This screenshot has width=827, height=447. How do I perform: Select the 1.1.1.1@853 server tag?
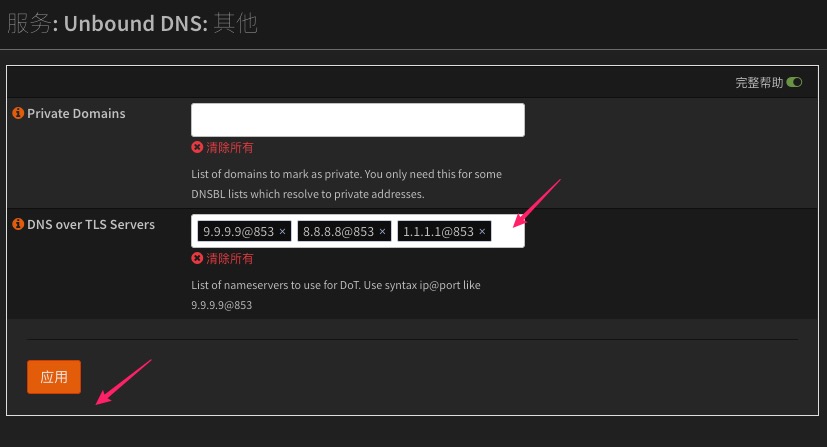pyautogui.click(x=437, y=232)
